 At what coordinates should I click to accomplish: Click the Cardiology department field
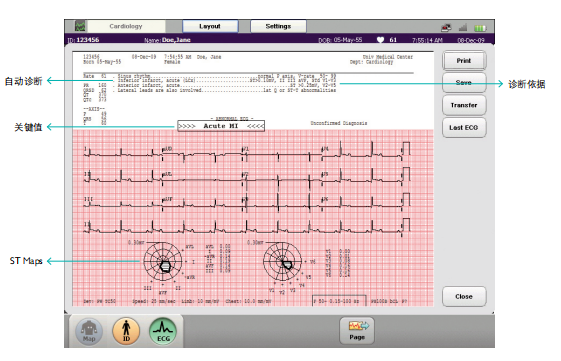126,26
